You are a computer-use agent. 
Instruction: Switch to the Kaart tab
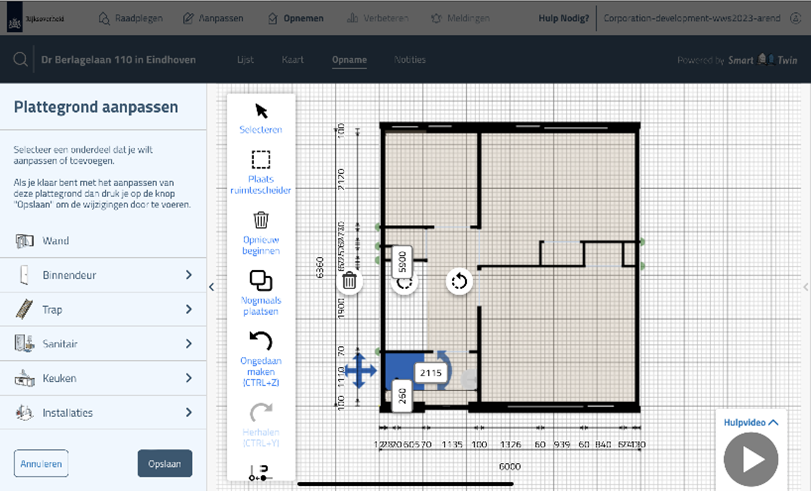click(x=292, y=60)
